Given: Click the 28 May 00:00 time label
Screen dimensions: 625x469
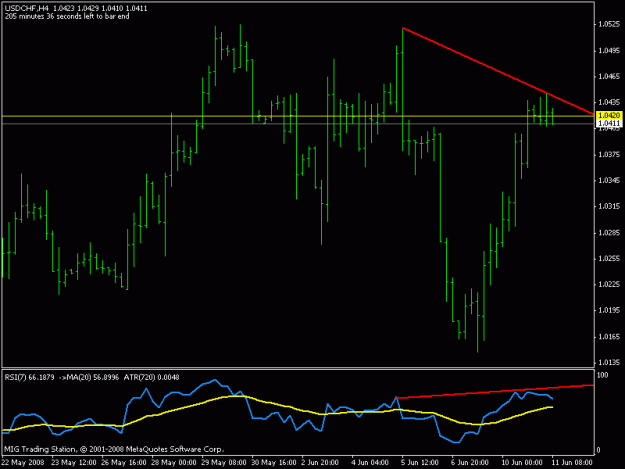Looking at the screenshot, I should click(173, 462).
